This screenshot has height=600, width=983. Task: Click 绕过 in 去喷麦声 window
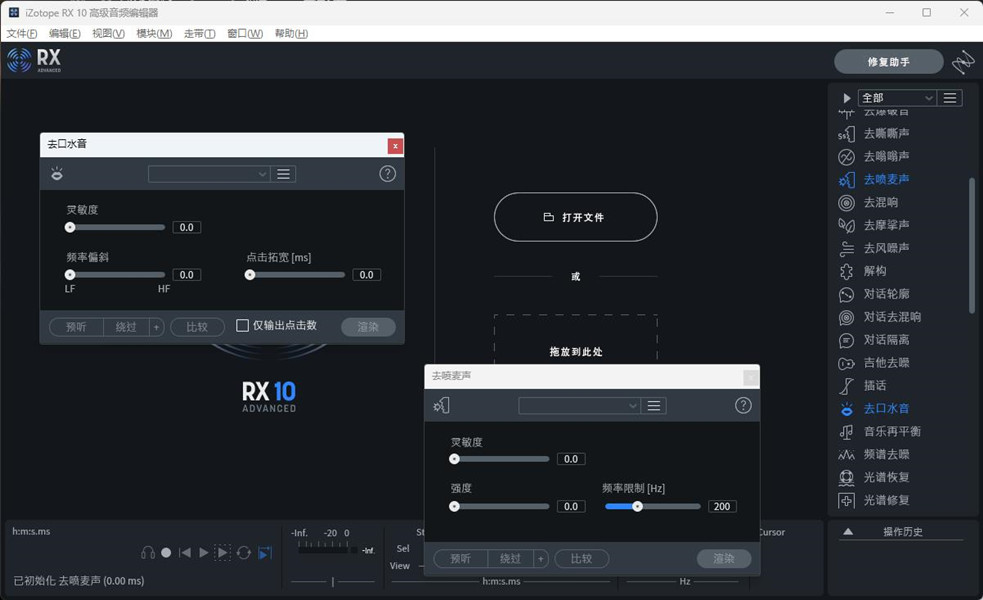[510, 559]
